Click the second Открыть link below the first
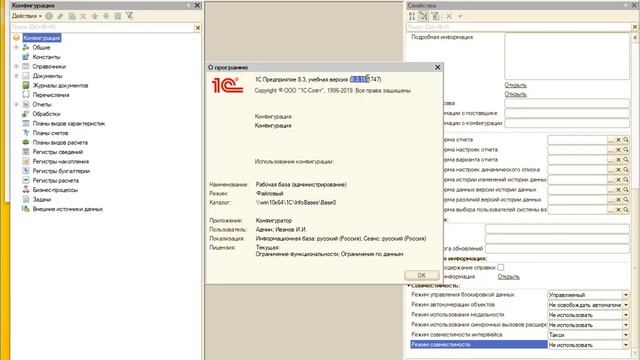This screenshot has width=640, height=360. [516, 94]
